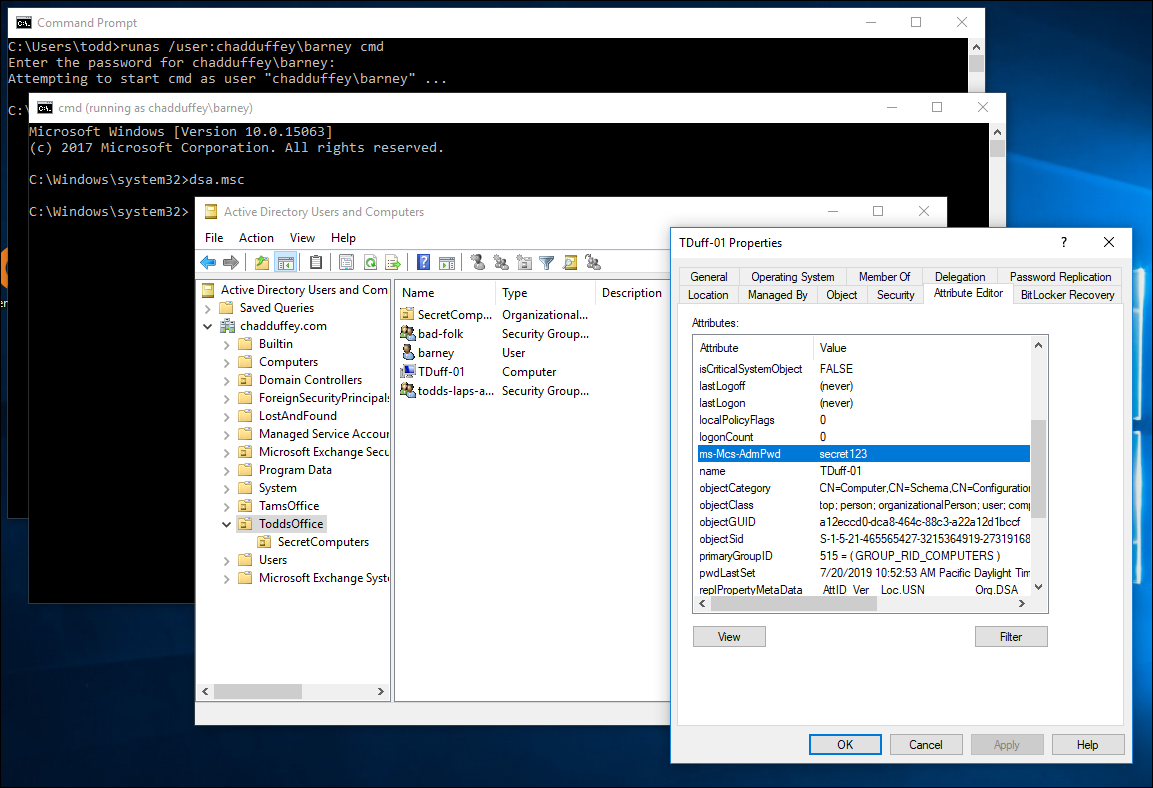Sort the list by Name column header

tap(446, 293)
